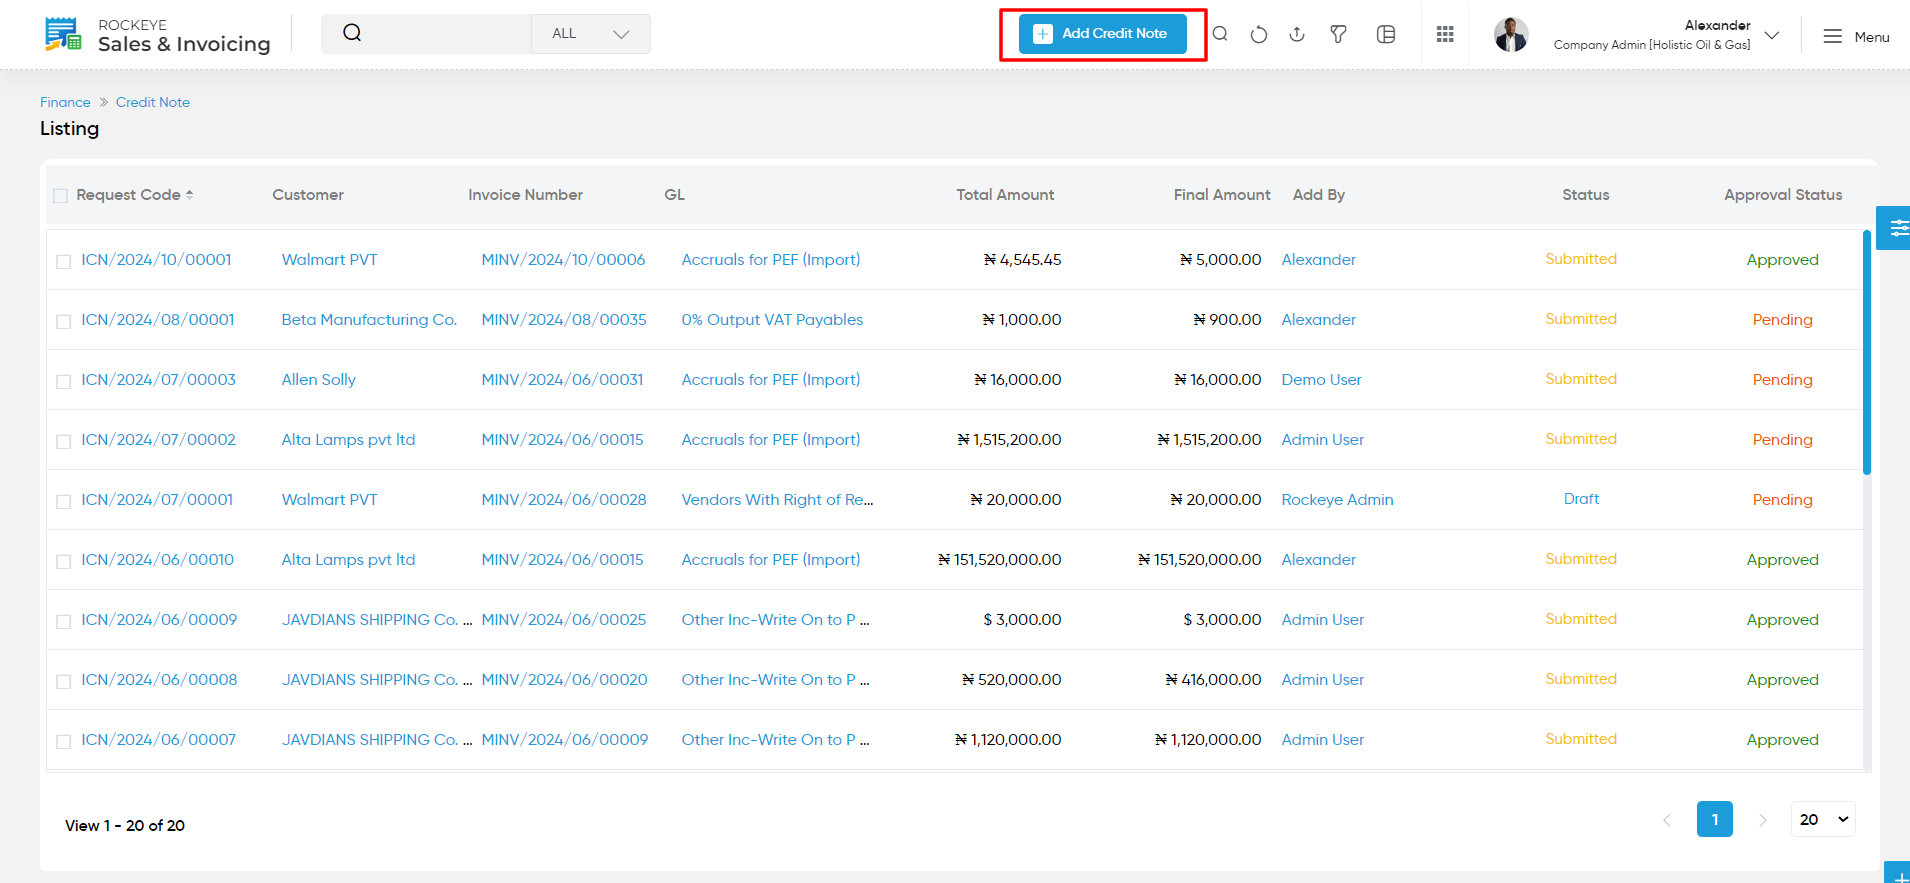This screenshot has height=883, width=1910.
Task: Click the table vertical scrollbar
Action: click(1866, 352)
